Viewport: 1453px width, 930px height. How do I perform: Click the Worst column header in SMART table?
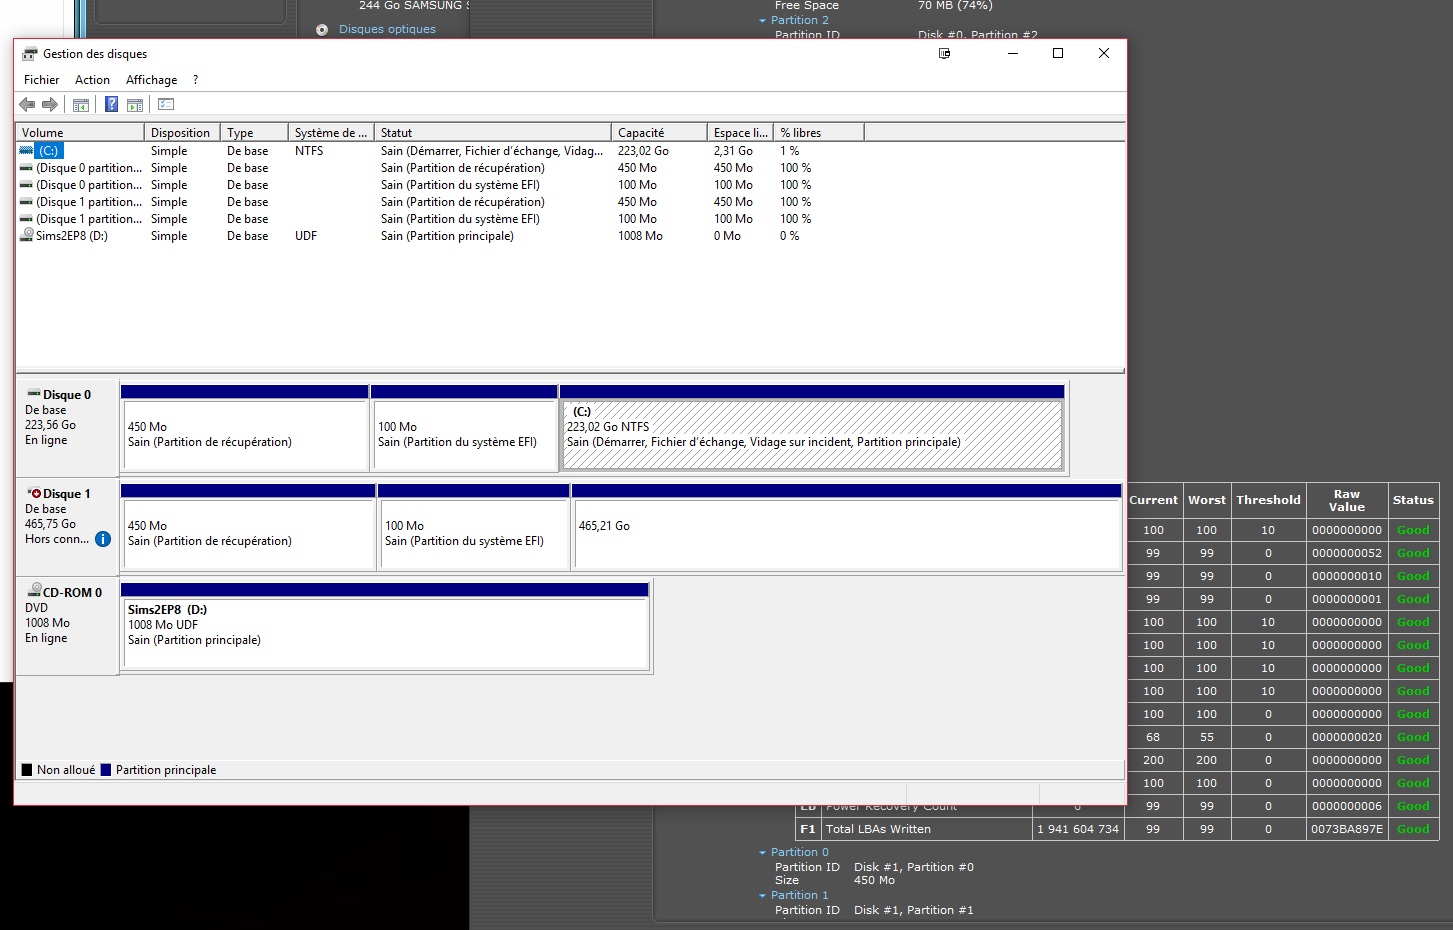click(x=1206, y=500)
